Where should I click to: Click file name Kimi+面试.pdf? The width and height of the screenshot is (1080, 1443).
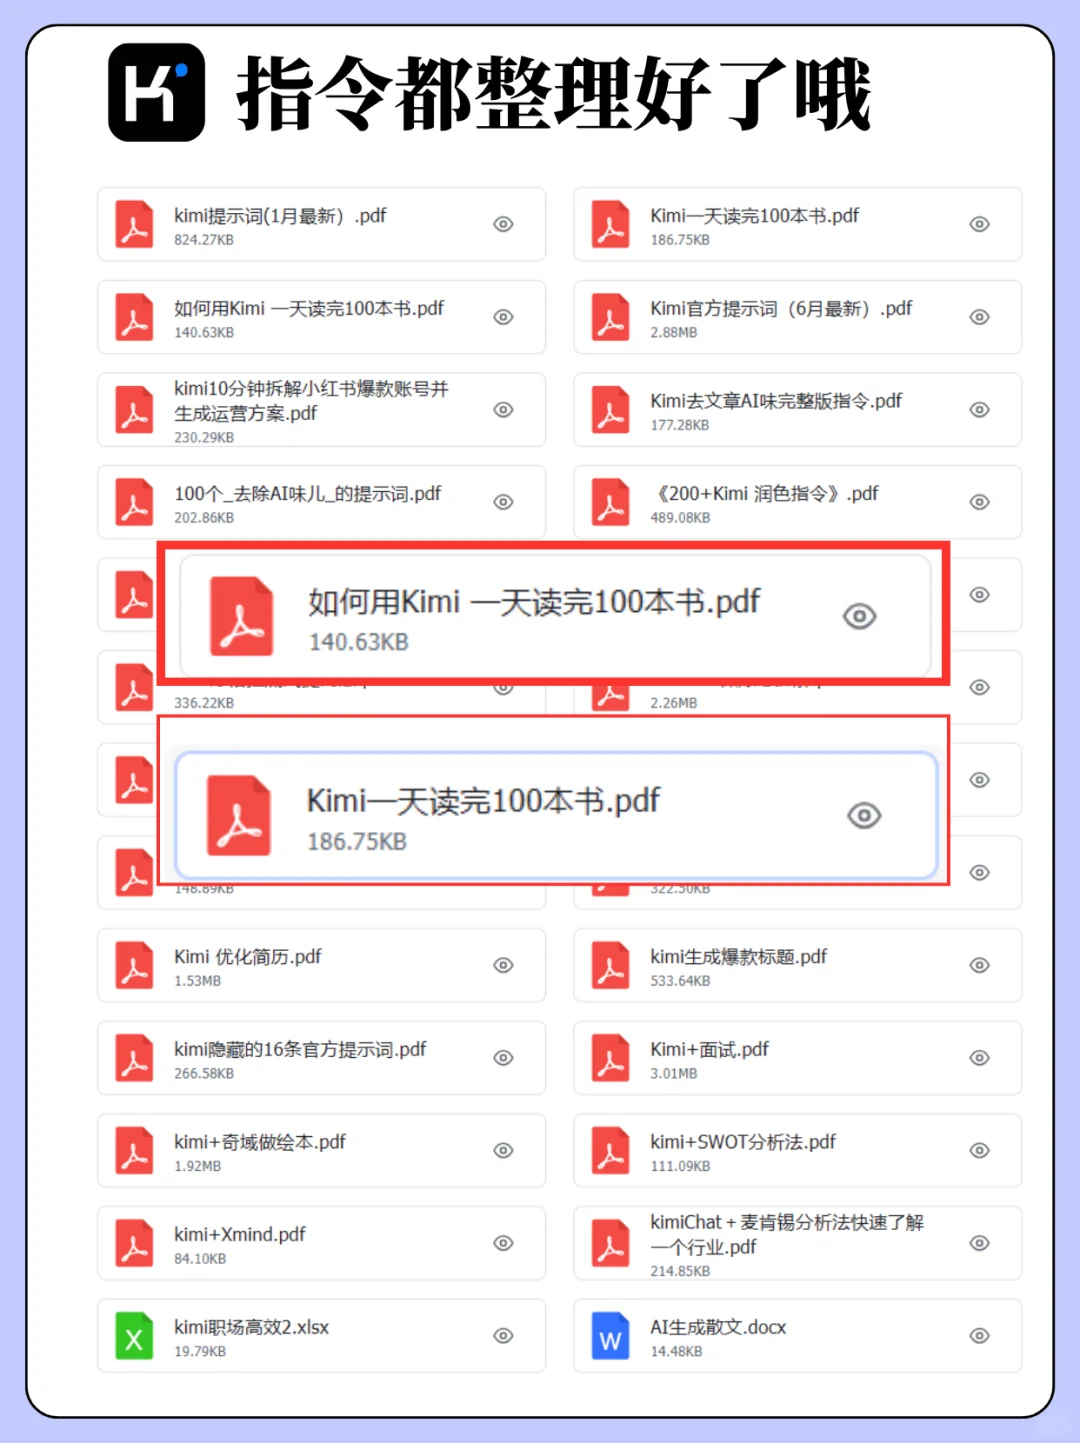(710, 1050)
